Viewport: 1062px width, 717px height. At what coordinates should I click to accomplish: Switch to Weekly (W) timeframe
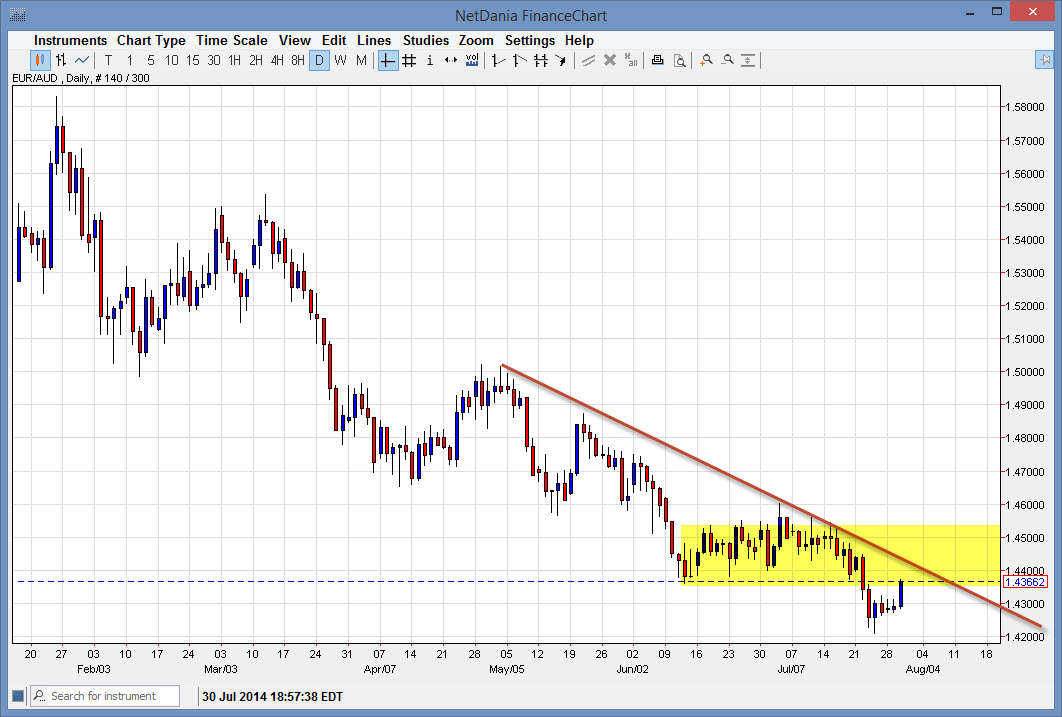pyautogui.click(x=340, y=60)
